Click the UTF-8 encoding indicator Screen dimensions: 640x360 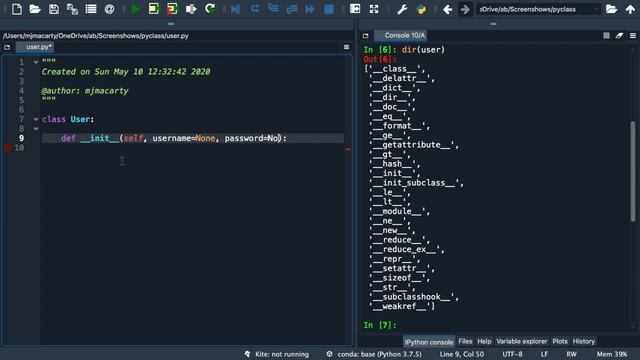[512, 354]
